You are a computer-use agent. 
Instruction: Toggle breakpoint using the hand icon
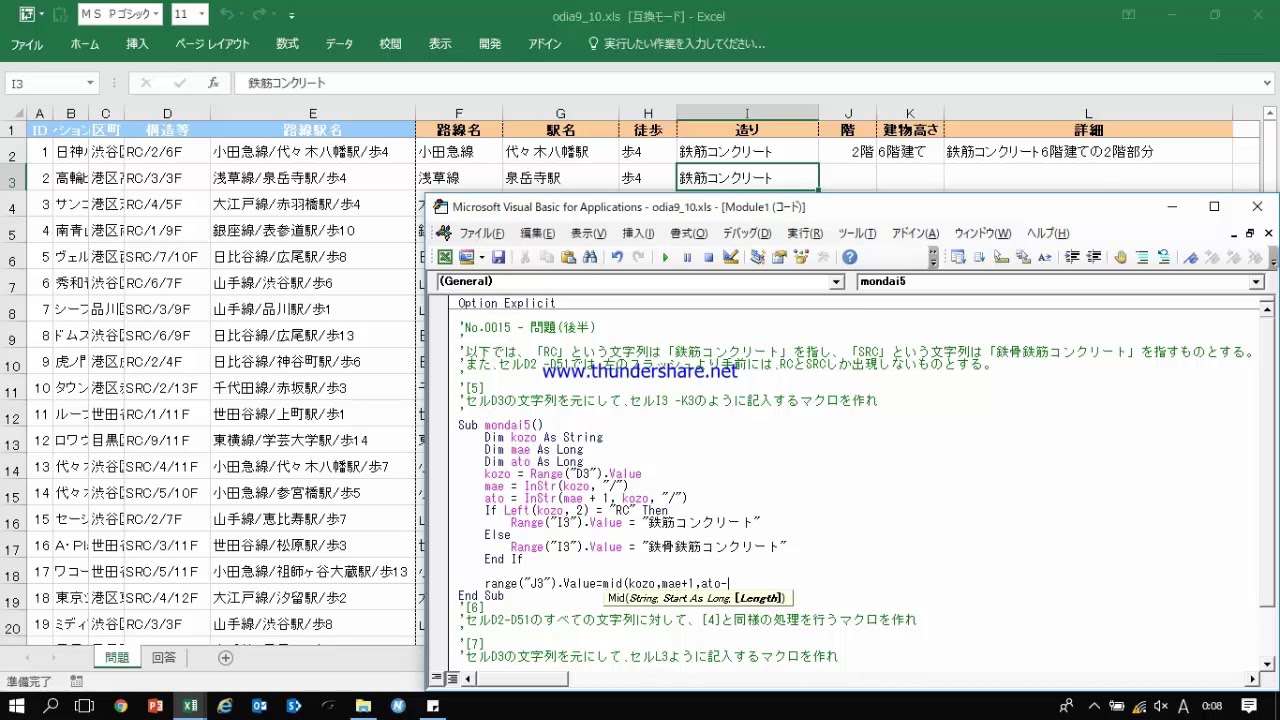click(1120, 257)
